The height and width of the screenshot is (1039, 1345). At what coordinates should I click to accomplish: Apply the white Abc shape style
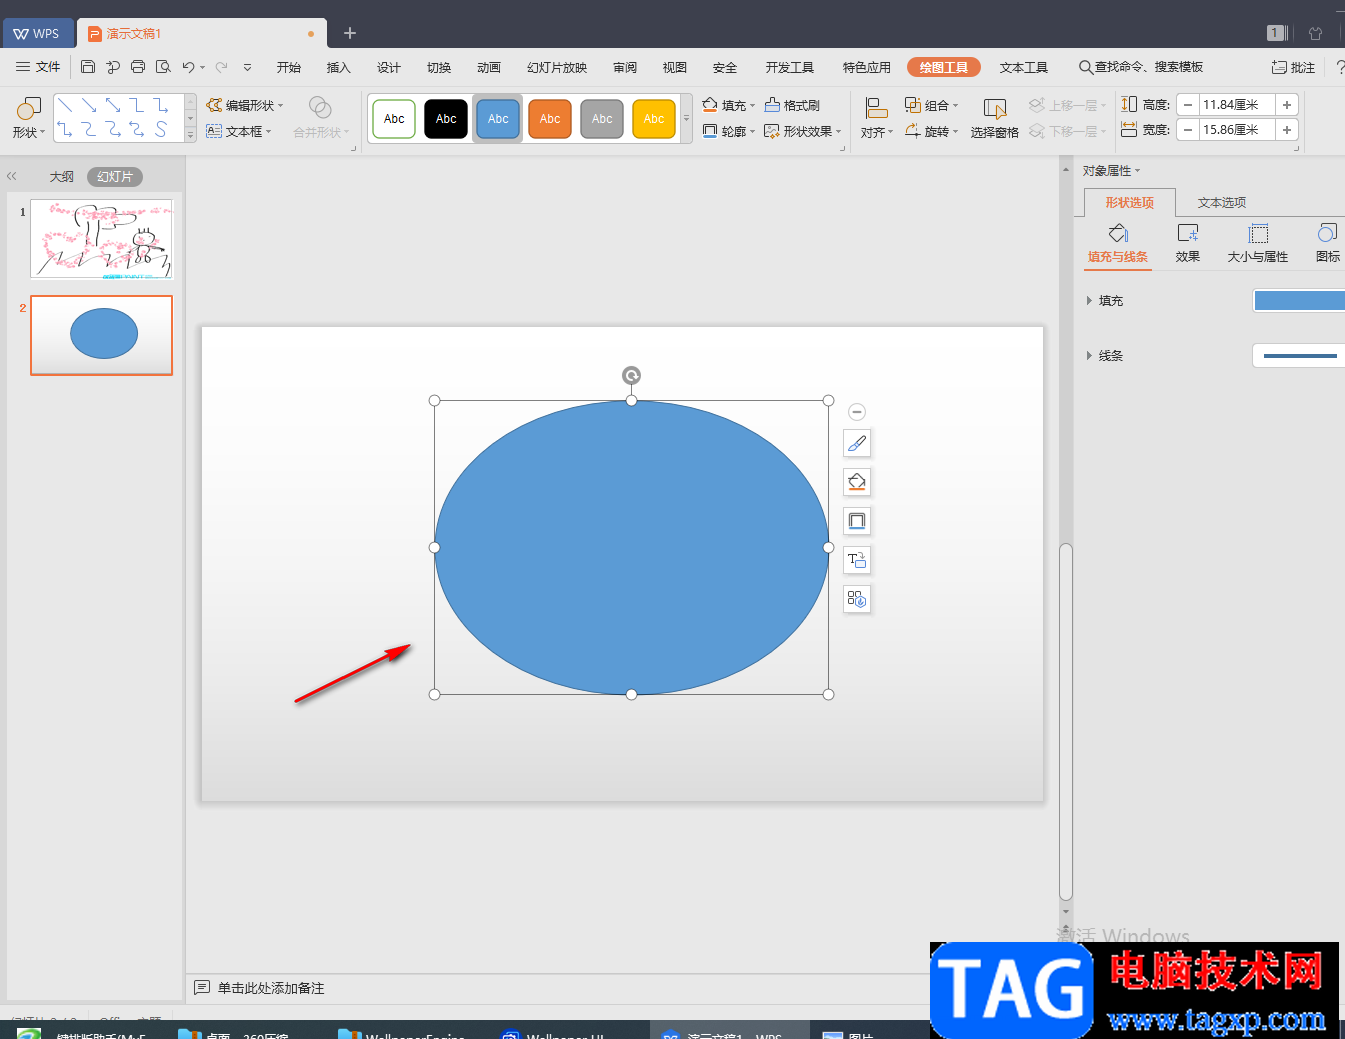[x=394, y=119]
